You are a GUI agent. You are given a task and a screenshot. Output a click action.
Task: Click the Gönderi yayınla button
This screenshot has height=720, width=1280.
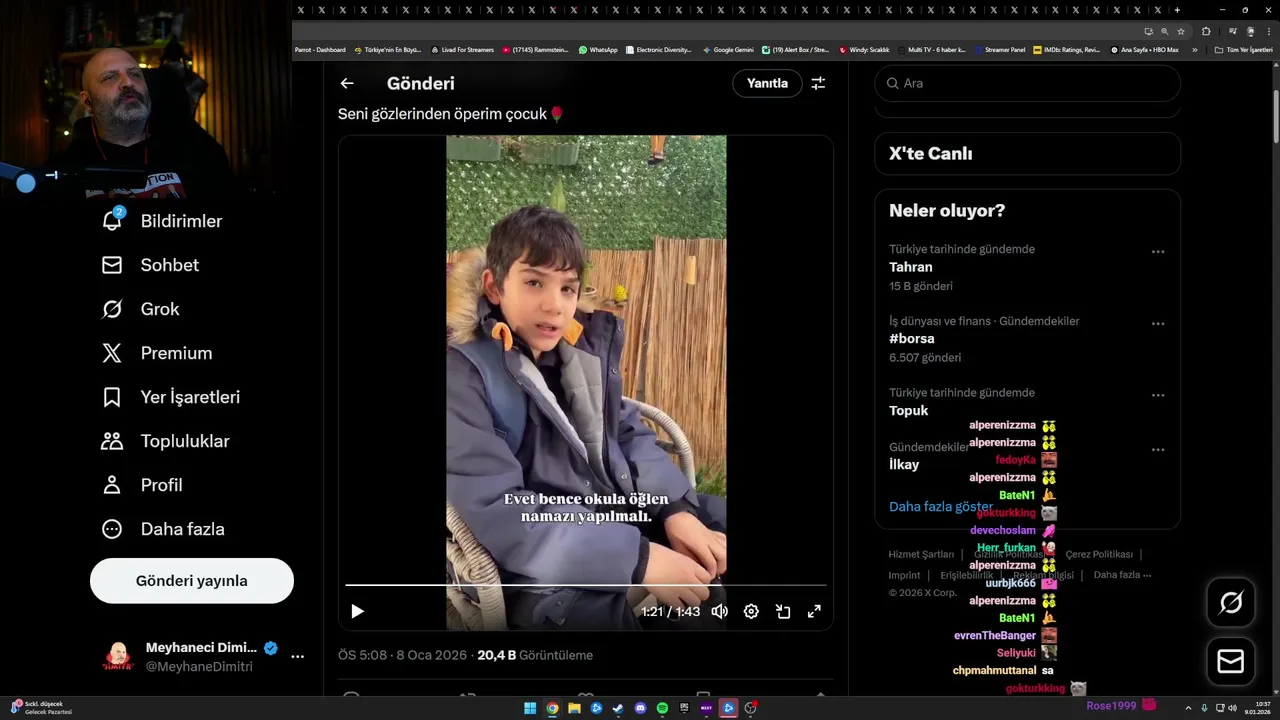click(192, 581)
